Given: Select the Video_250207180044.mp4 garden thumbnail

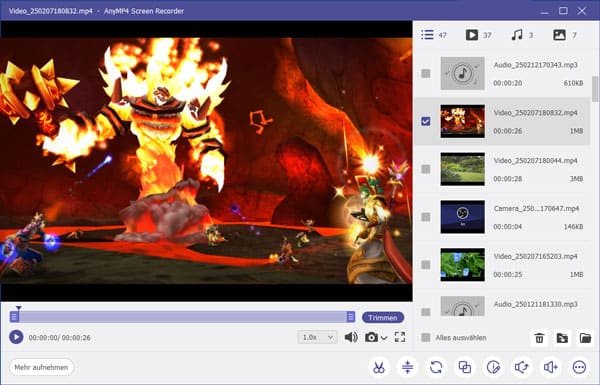Looking at the screenshot, I should coord(462,169).
